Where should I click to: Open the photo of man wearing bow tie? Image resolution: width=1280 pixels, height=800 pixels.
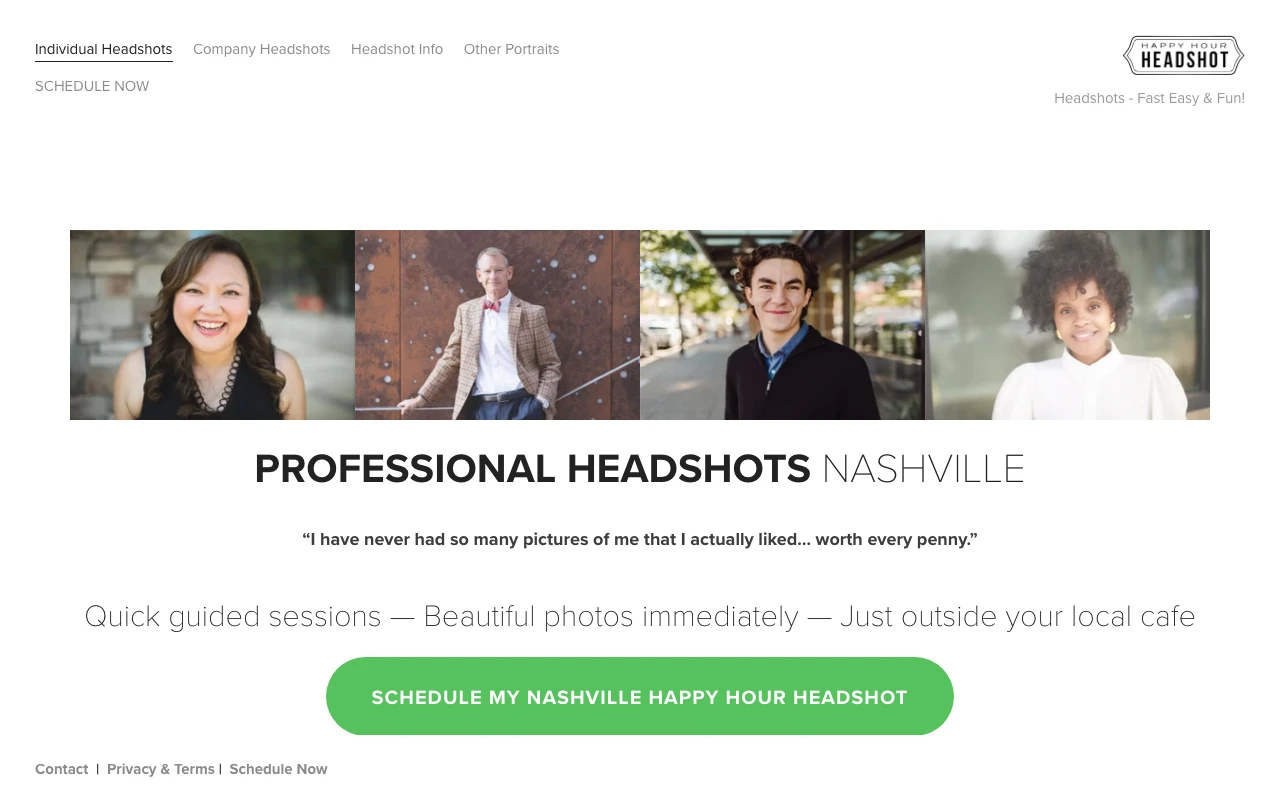497,325
